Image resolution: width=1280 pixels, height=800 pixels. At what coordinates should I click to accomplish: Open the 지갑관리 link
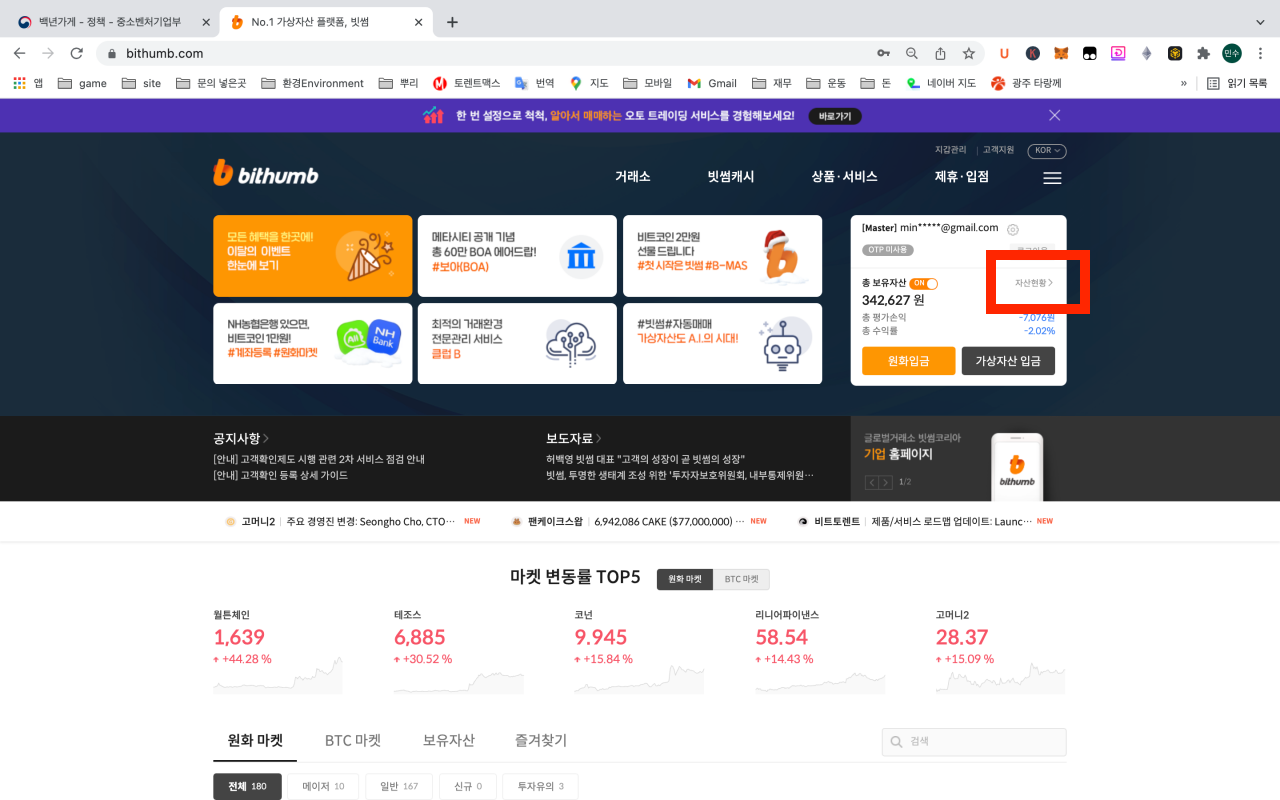tap(950, 150)
